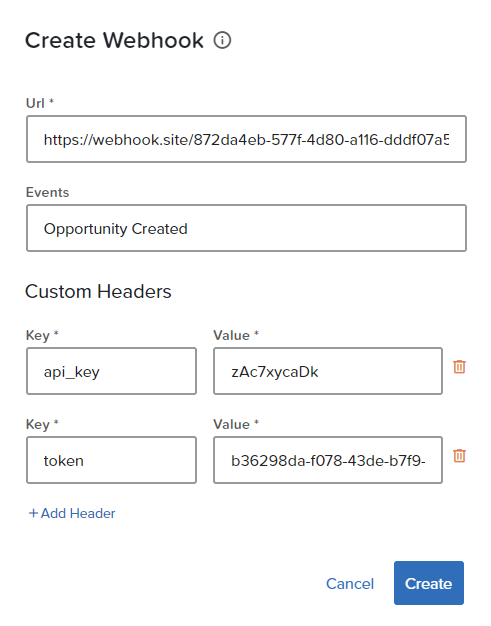Click the Events field label
The width and height of the screenshot is (491, 626).
48,192
